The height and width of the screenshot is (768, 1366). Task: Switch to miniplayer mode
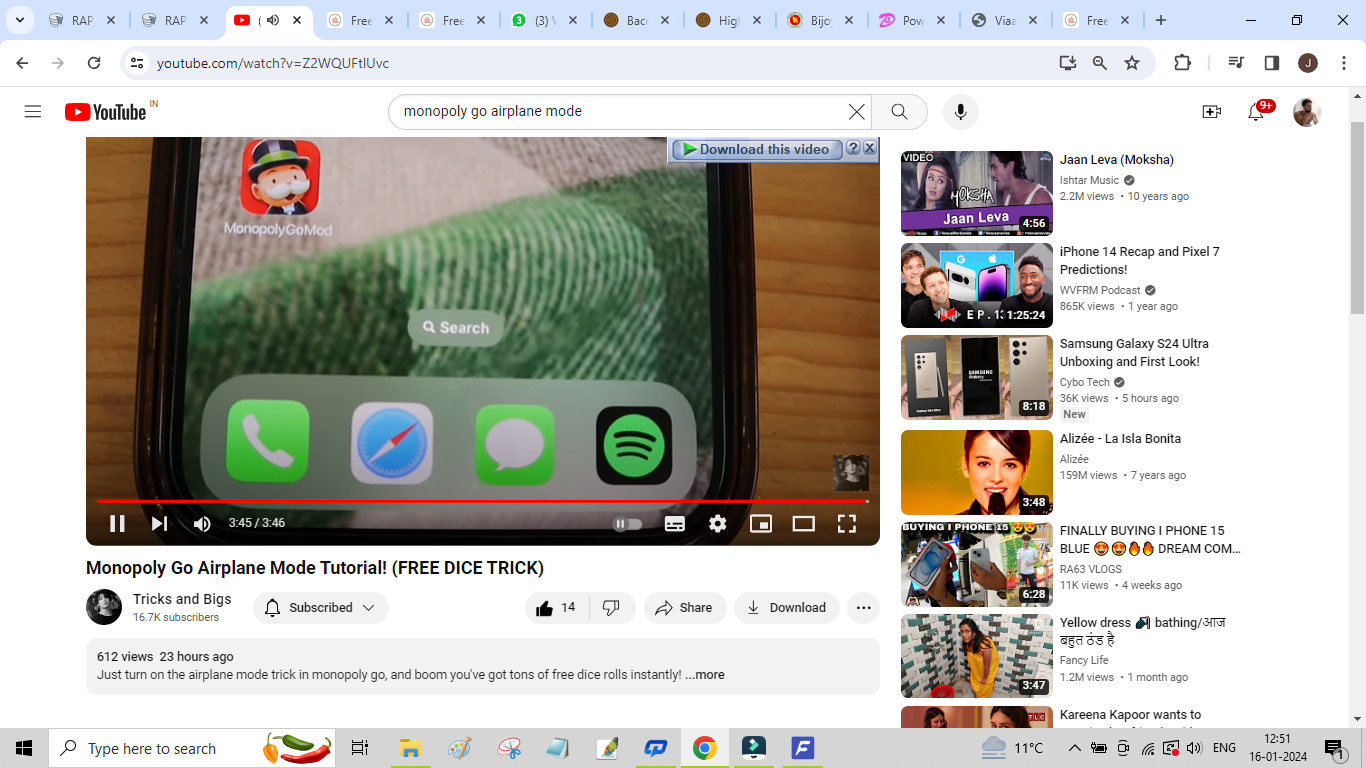click(761, 523)
